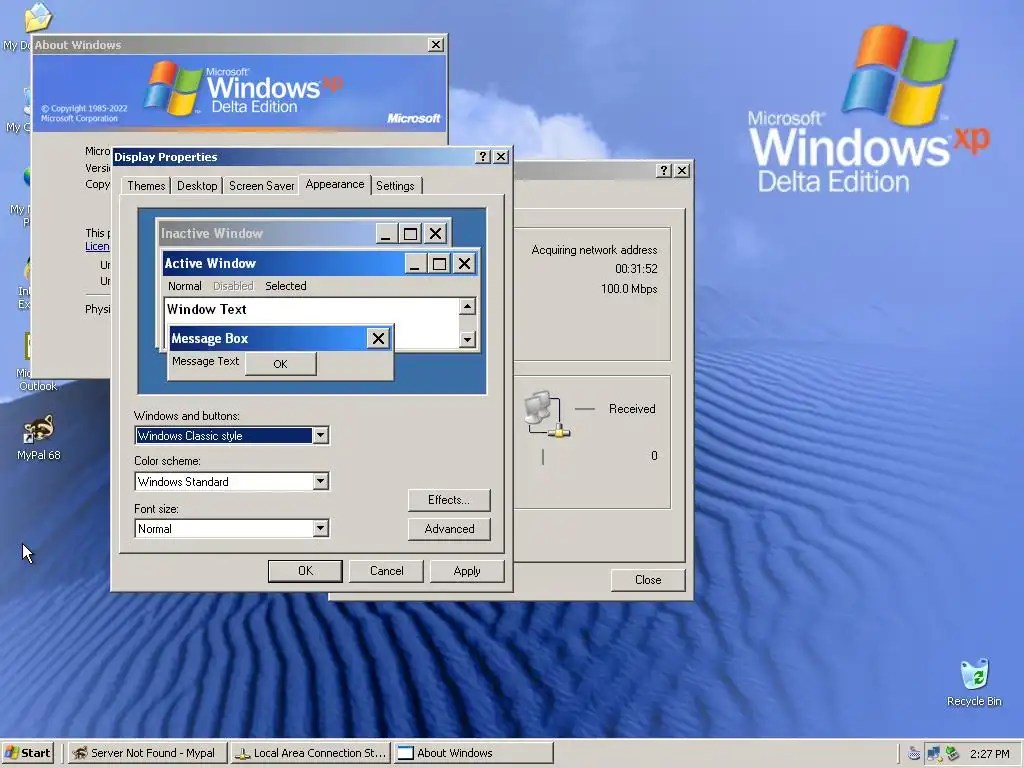Click the safely remove hardware tray icon
The width and height of the screenshot is (1024, 768).
tap(953, 754)
